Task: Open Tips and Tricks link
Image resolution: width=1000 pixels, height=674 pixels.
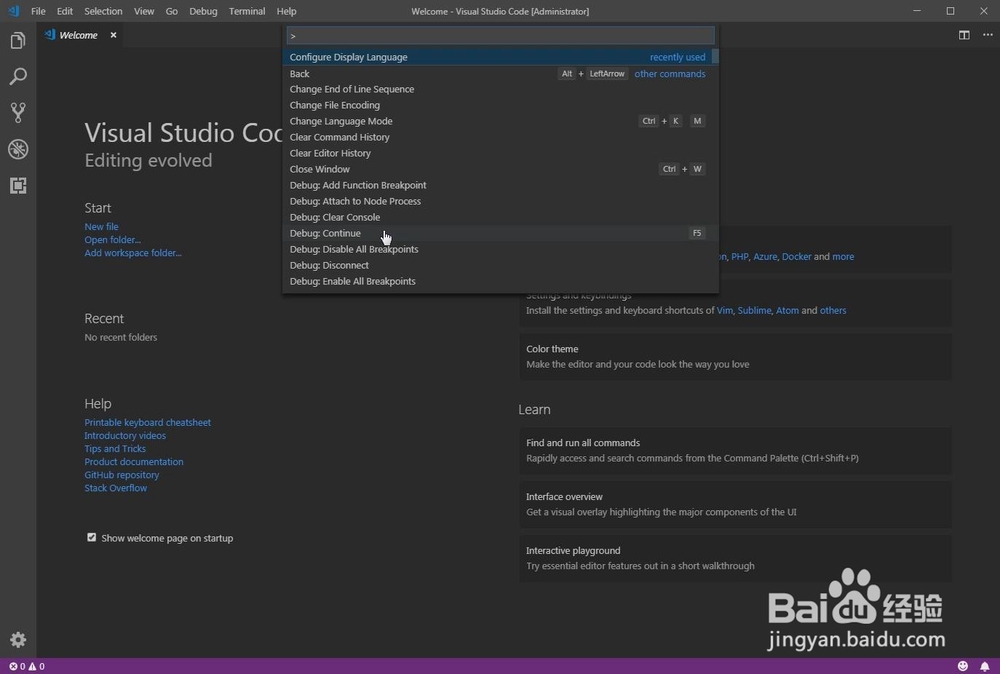Action: pyautogui.click(x=115, y=448)
